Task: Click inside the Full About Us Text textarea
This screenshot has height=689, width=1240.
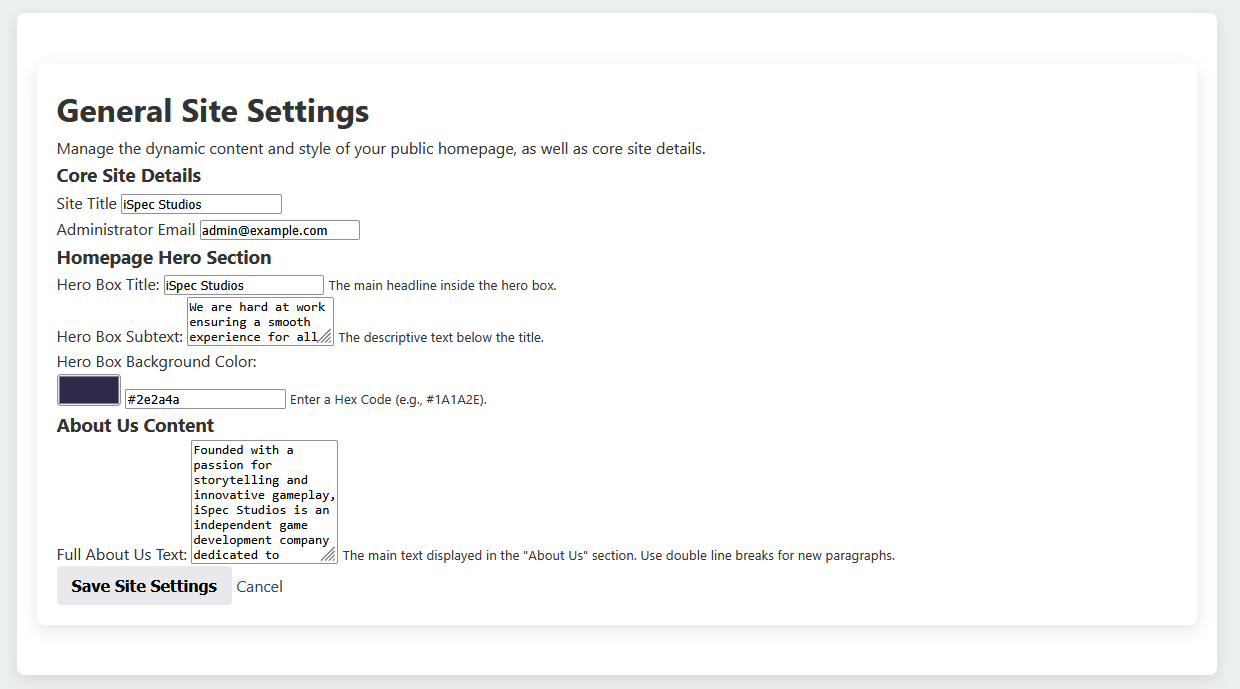Action: pos(262,498)
